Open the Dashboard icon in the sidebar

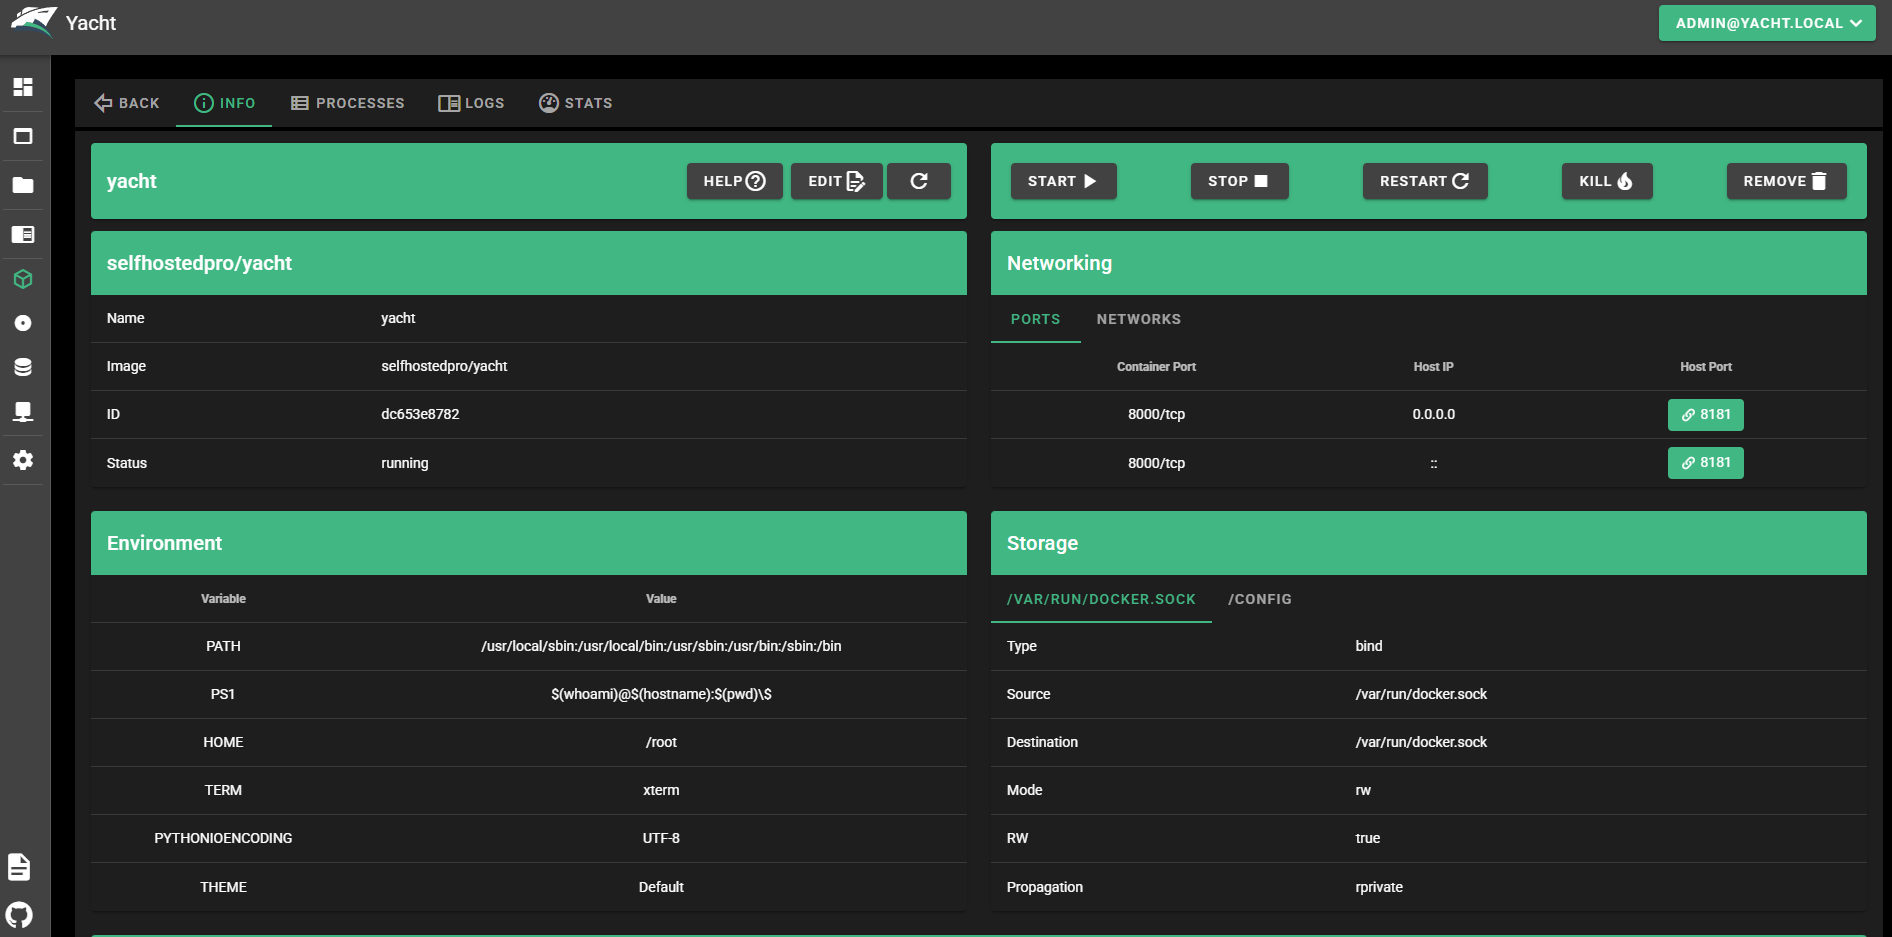click(23, 87)
